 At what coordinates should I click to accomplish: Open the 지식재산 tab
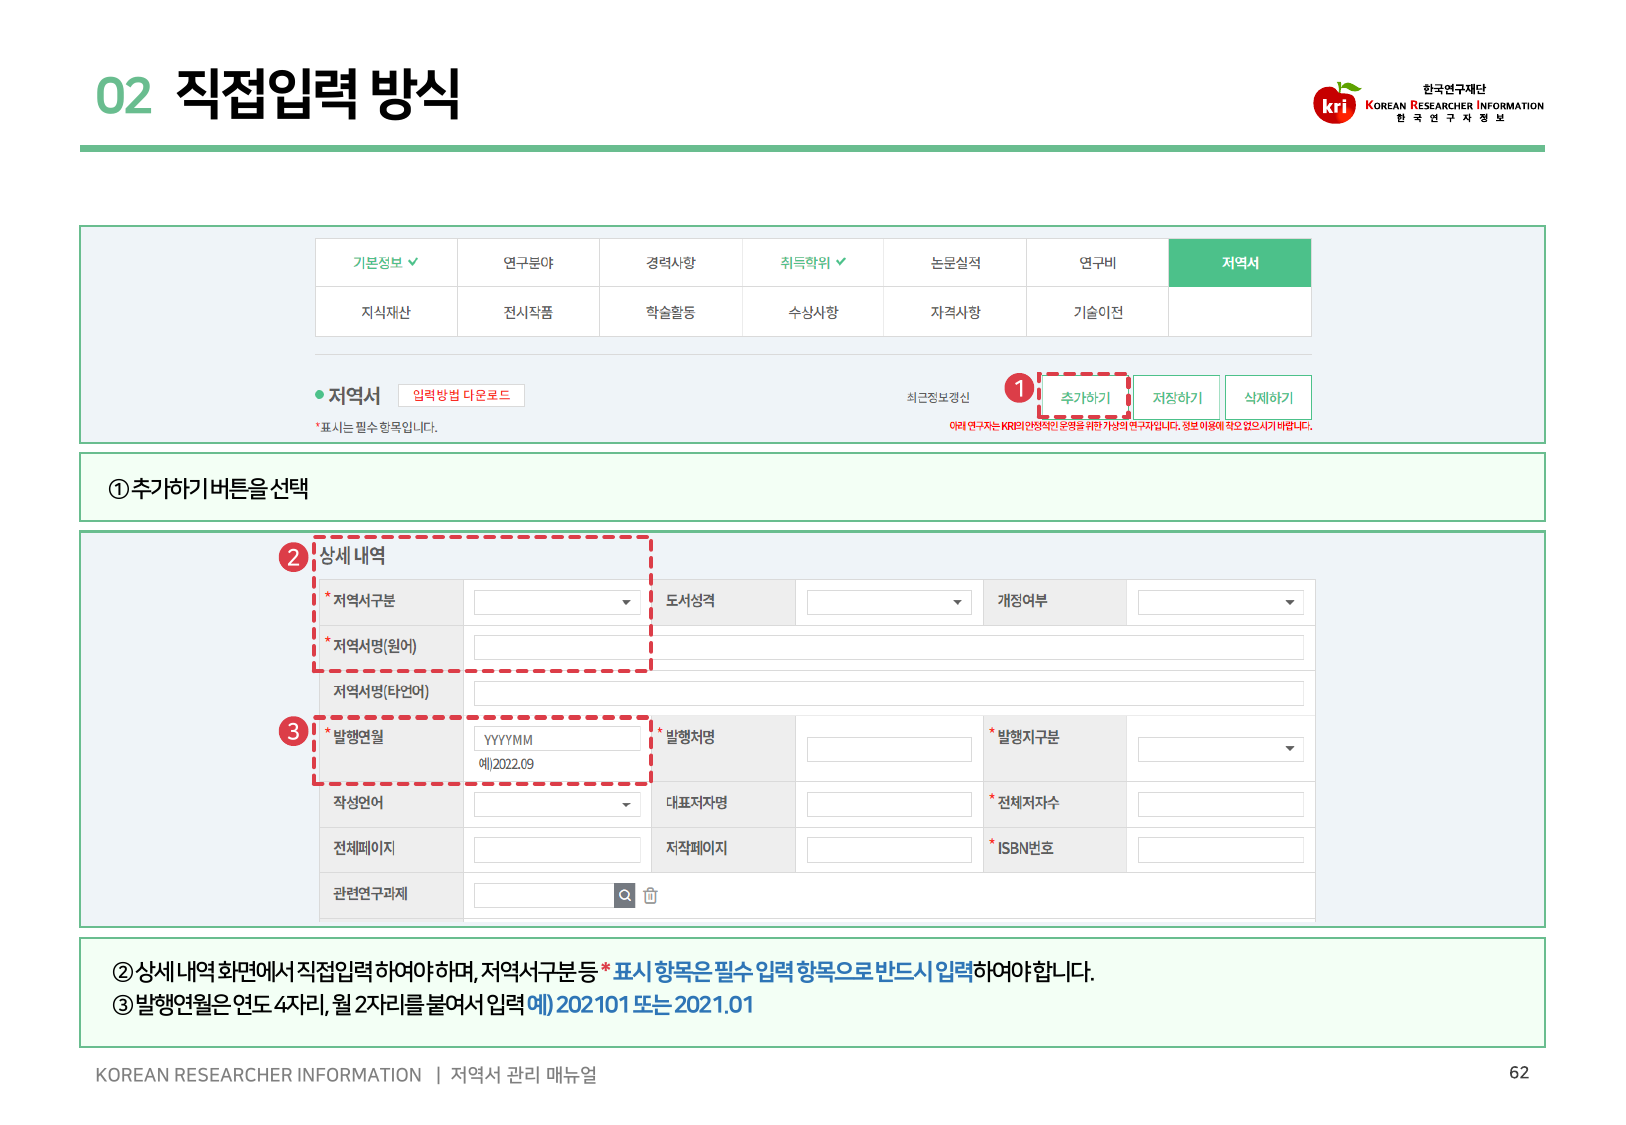(385, 312)
